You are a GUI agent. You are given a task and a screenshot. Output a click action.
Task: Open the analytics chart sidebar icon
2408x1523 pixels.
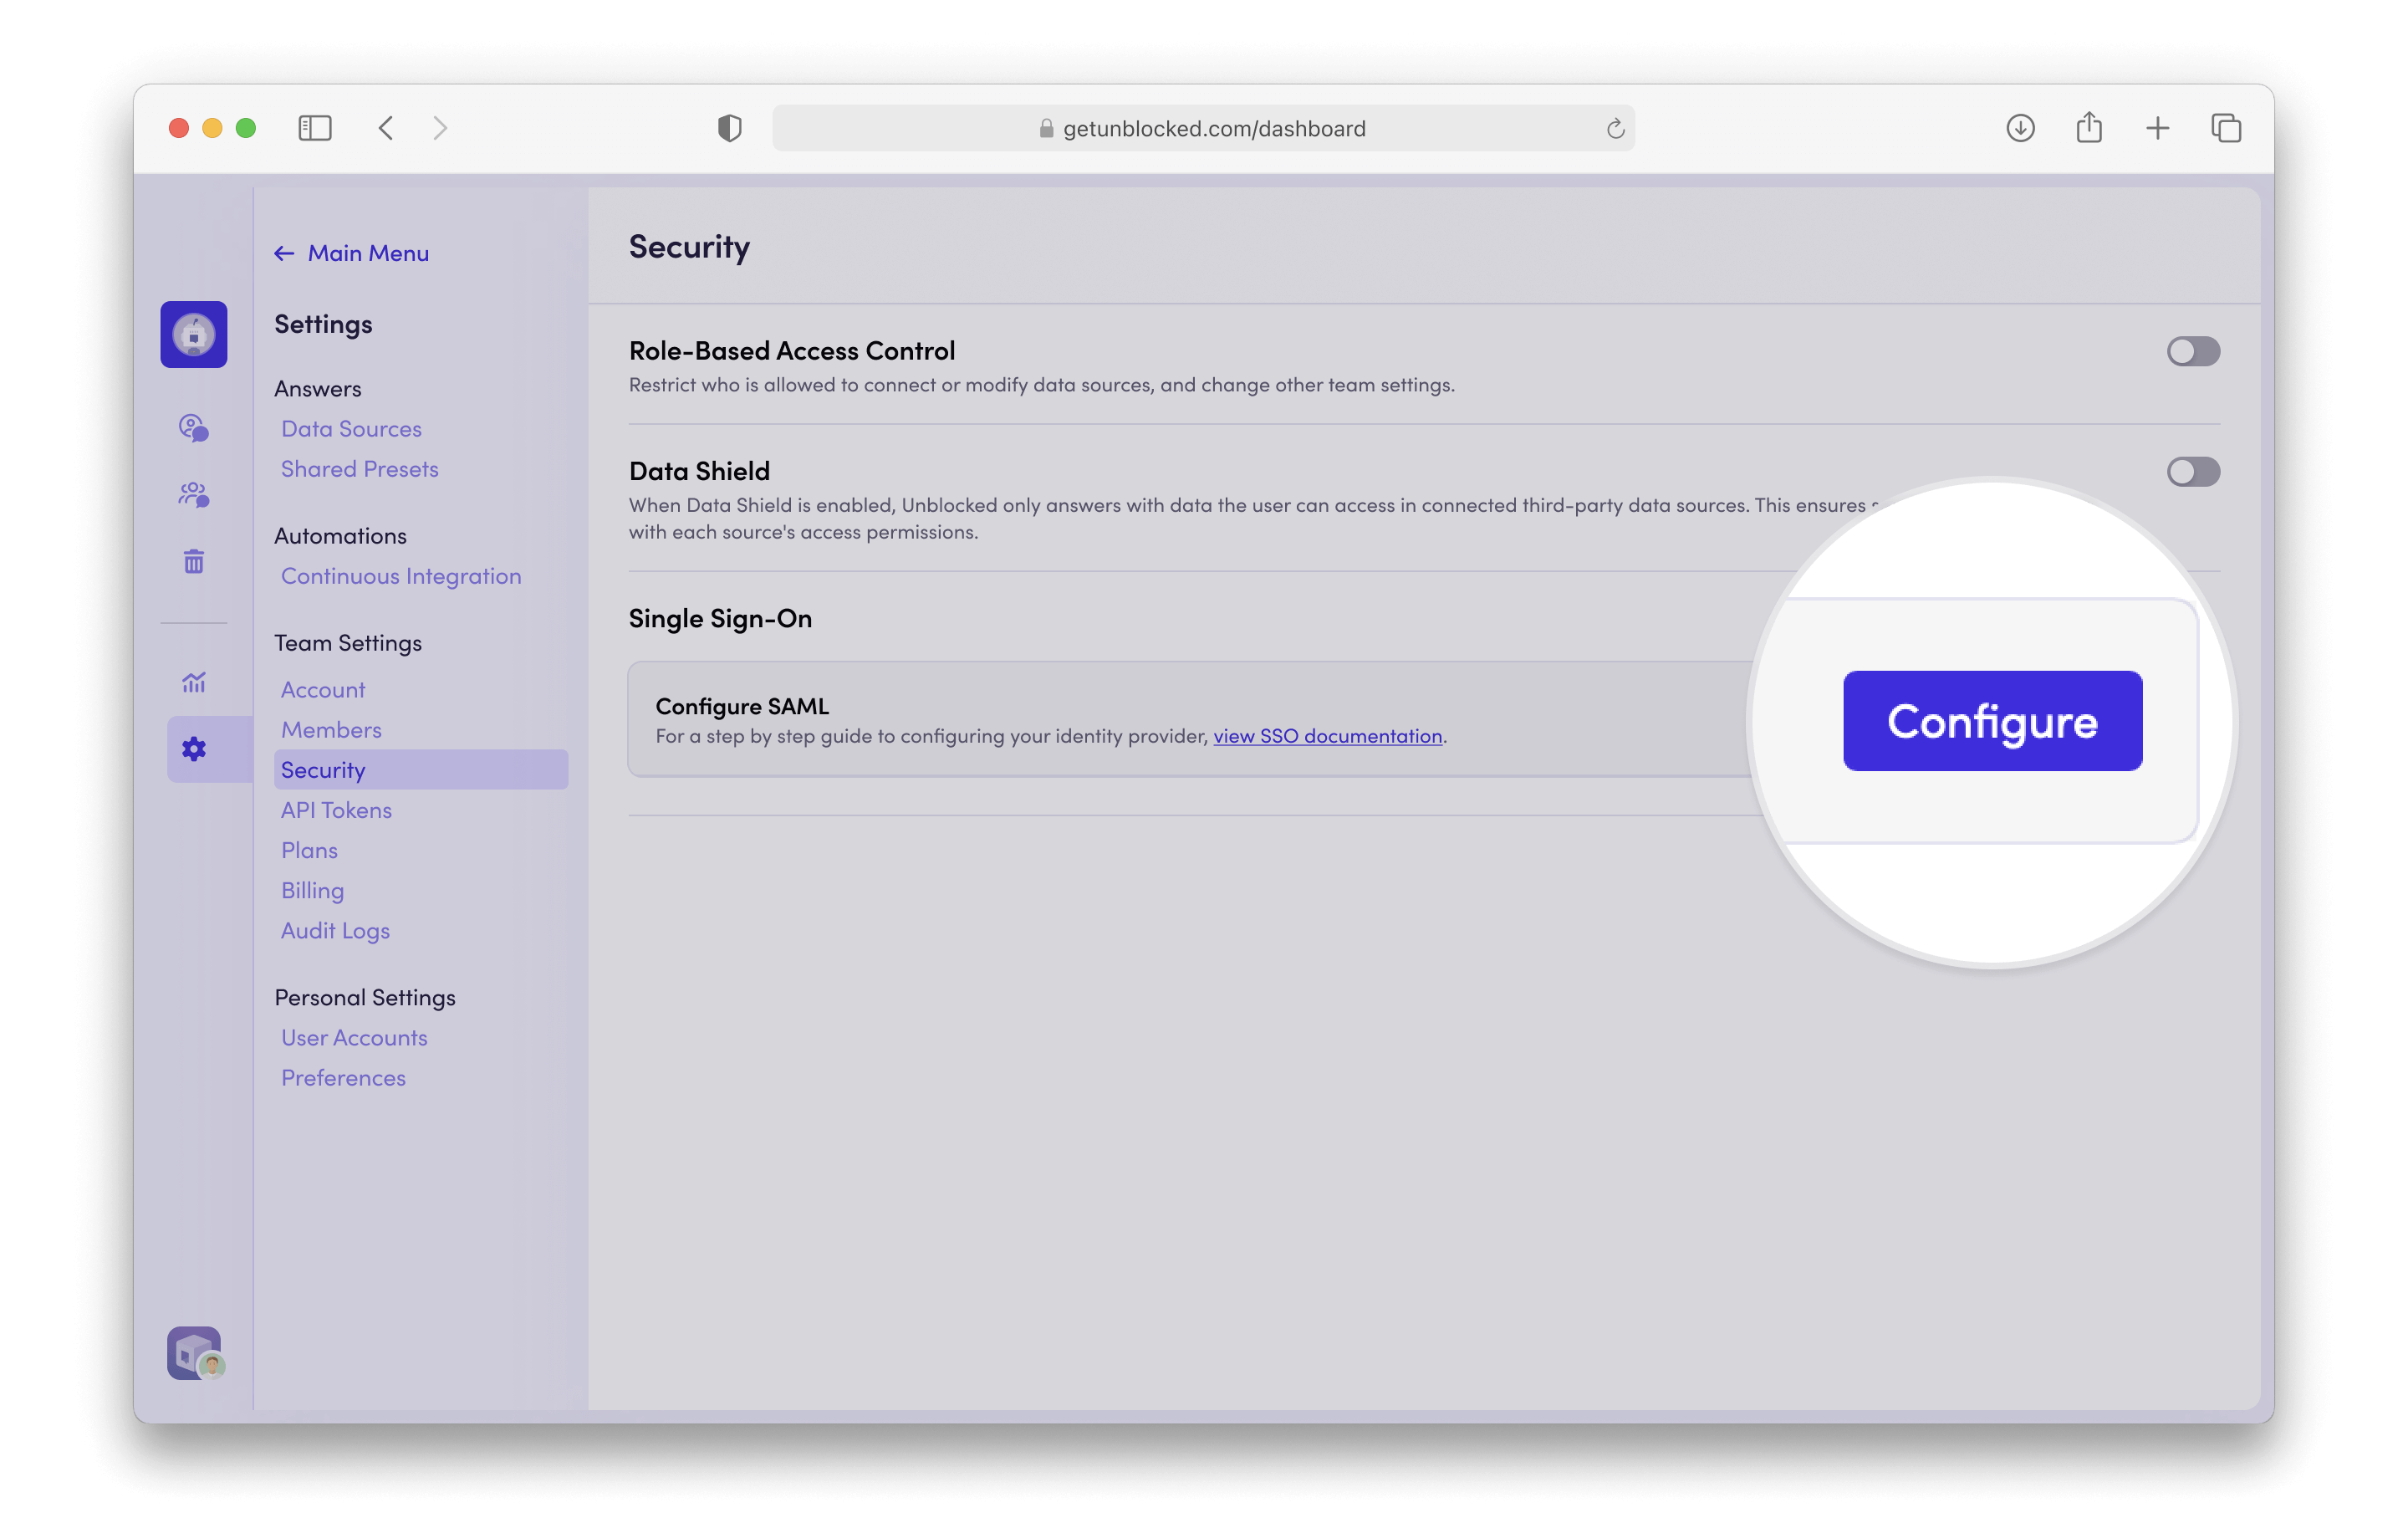[x=193, y=682]
